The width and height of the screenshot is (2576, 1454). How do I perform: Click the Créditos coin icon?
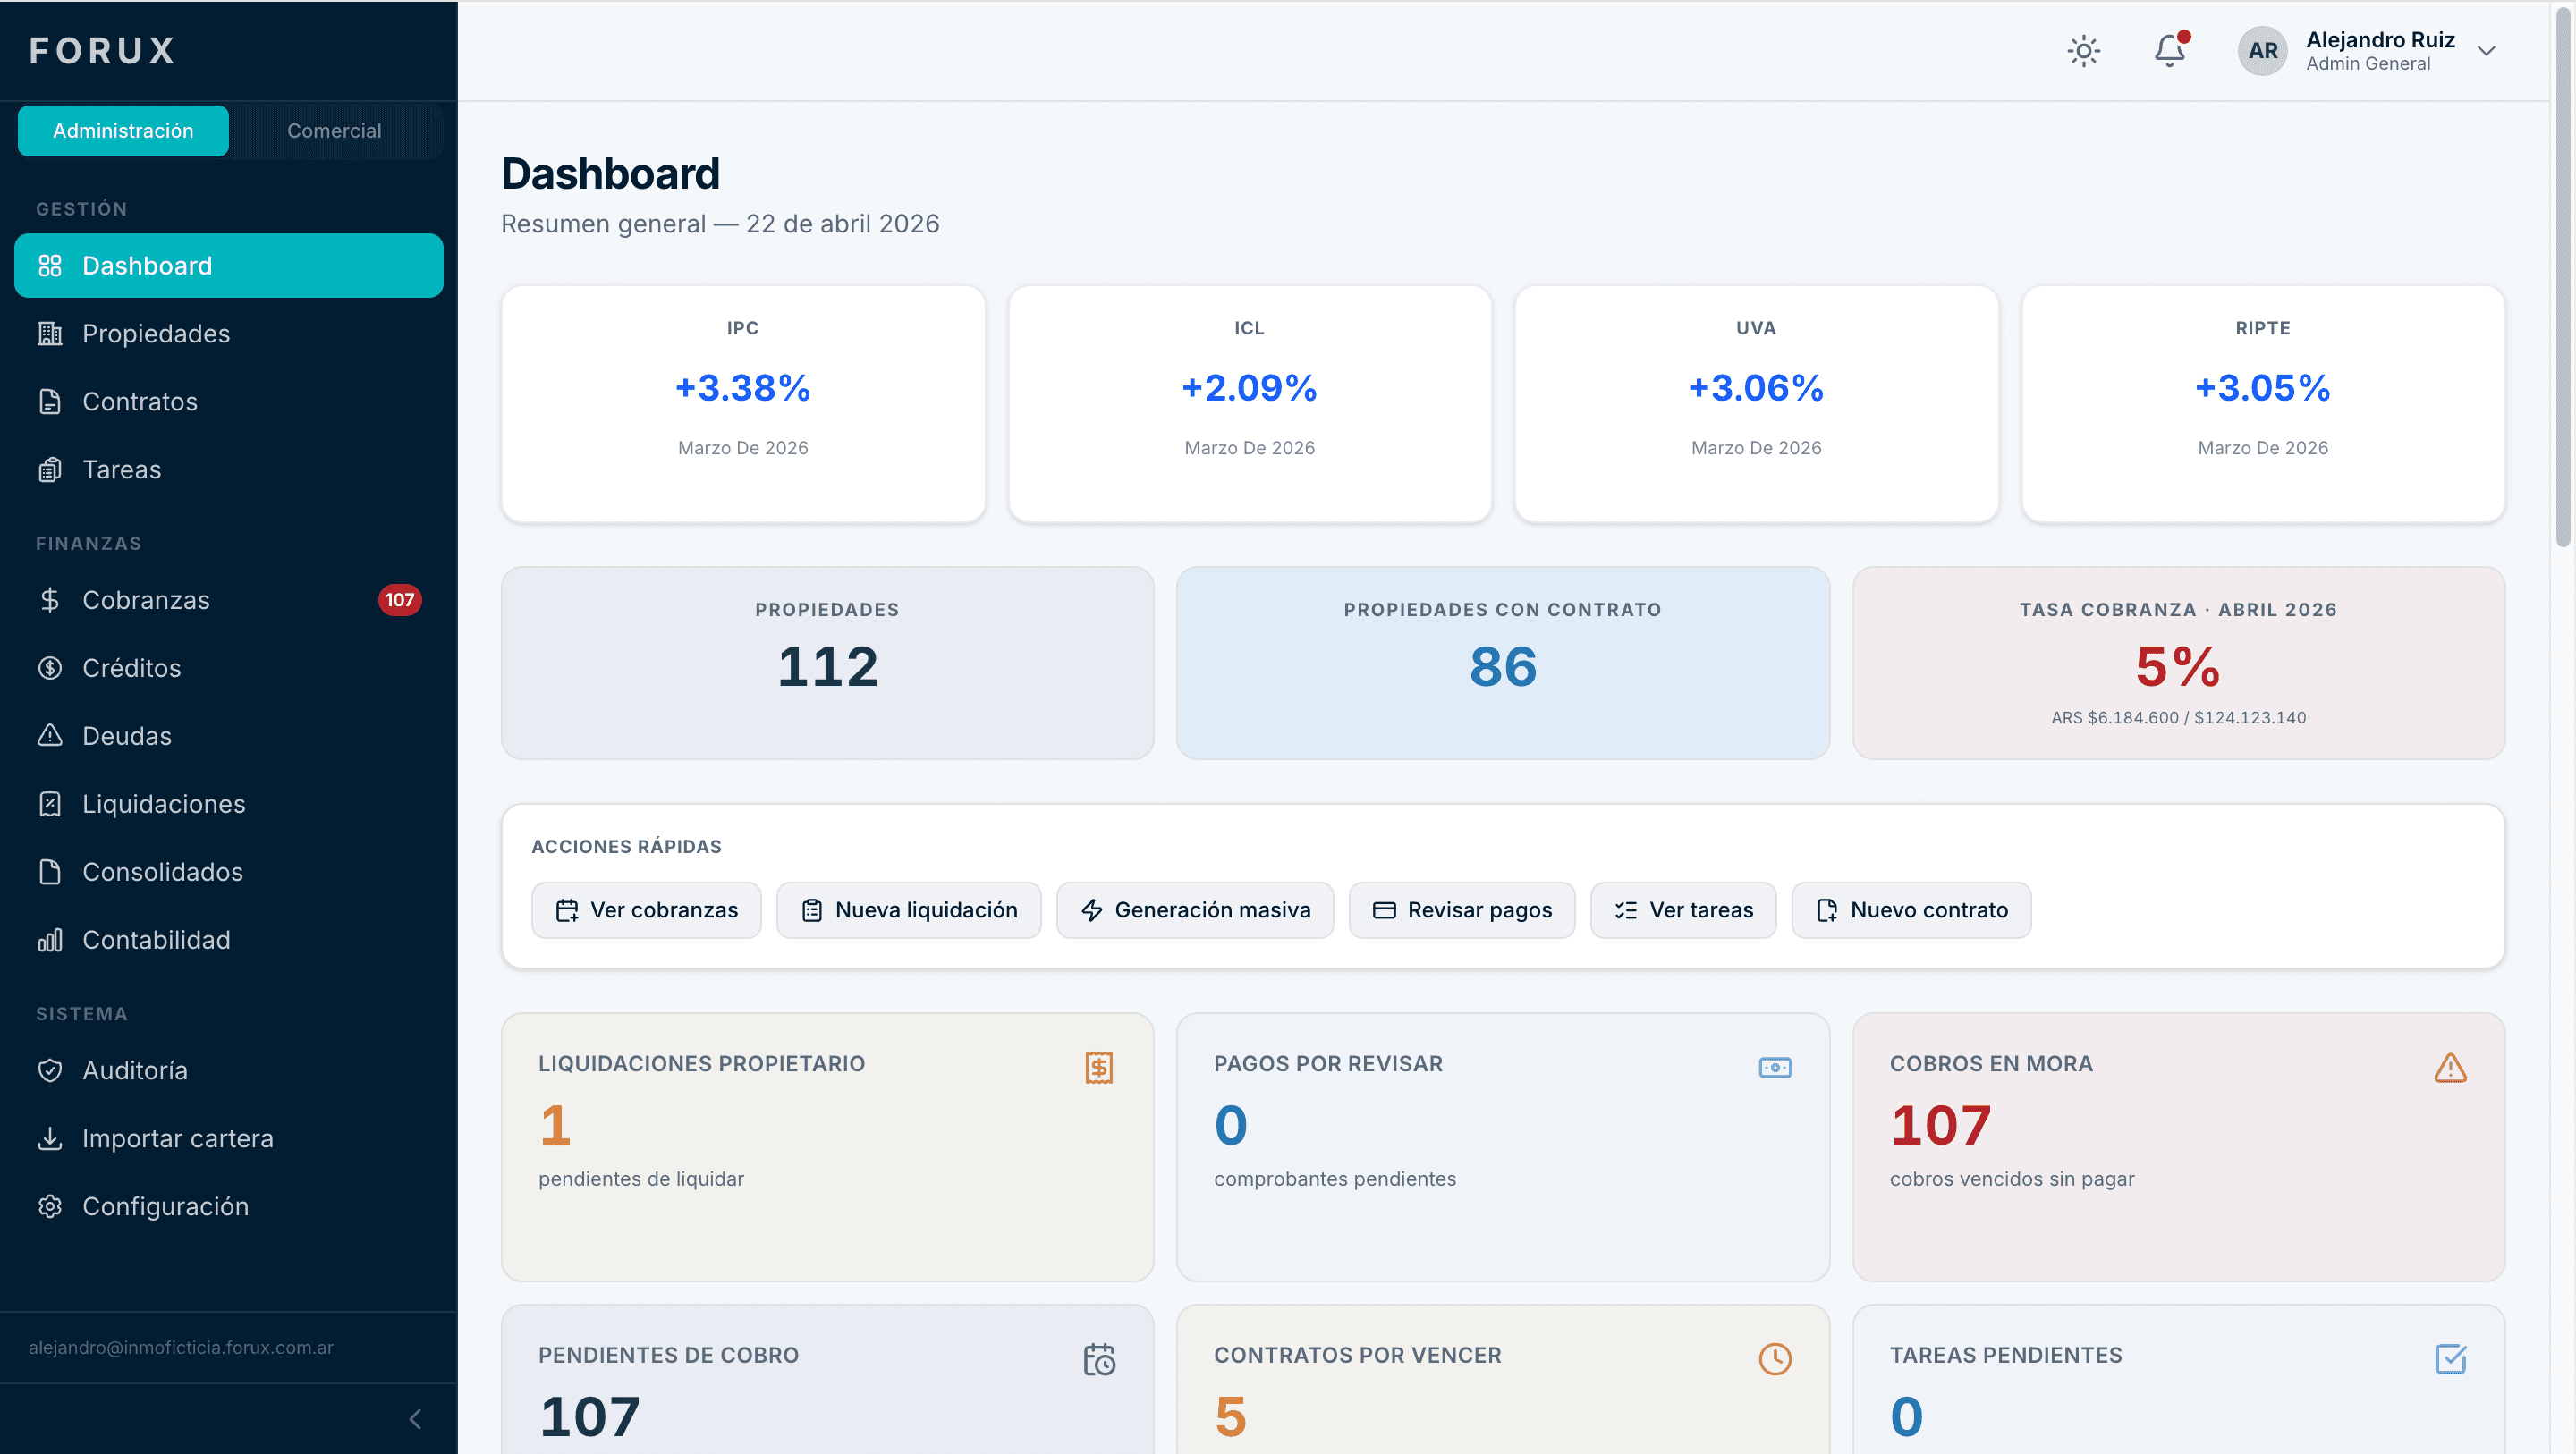tap(50, 668)
